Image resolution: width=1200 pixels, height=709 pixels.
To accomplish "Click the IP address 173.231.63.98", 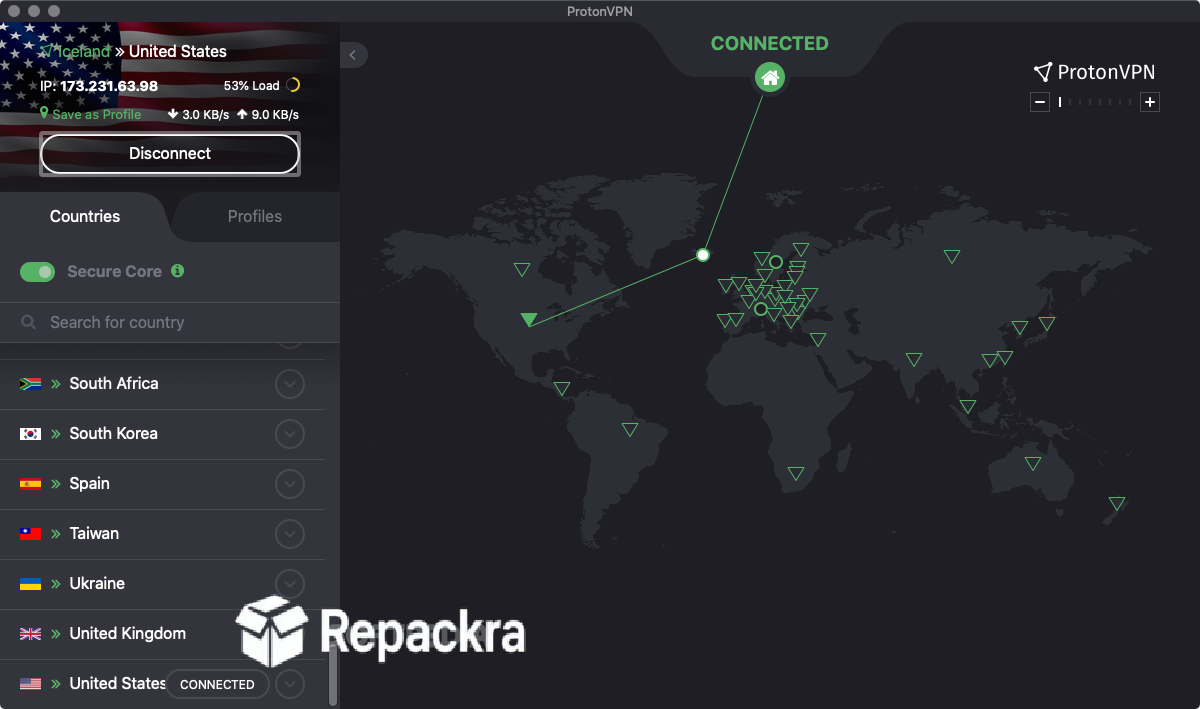I will tap(109, 86).
